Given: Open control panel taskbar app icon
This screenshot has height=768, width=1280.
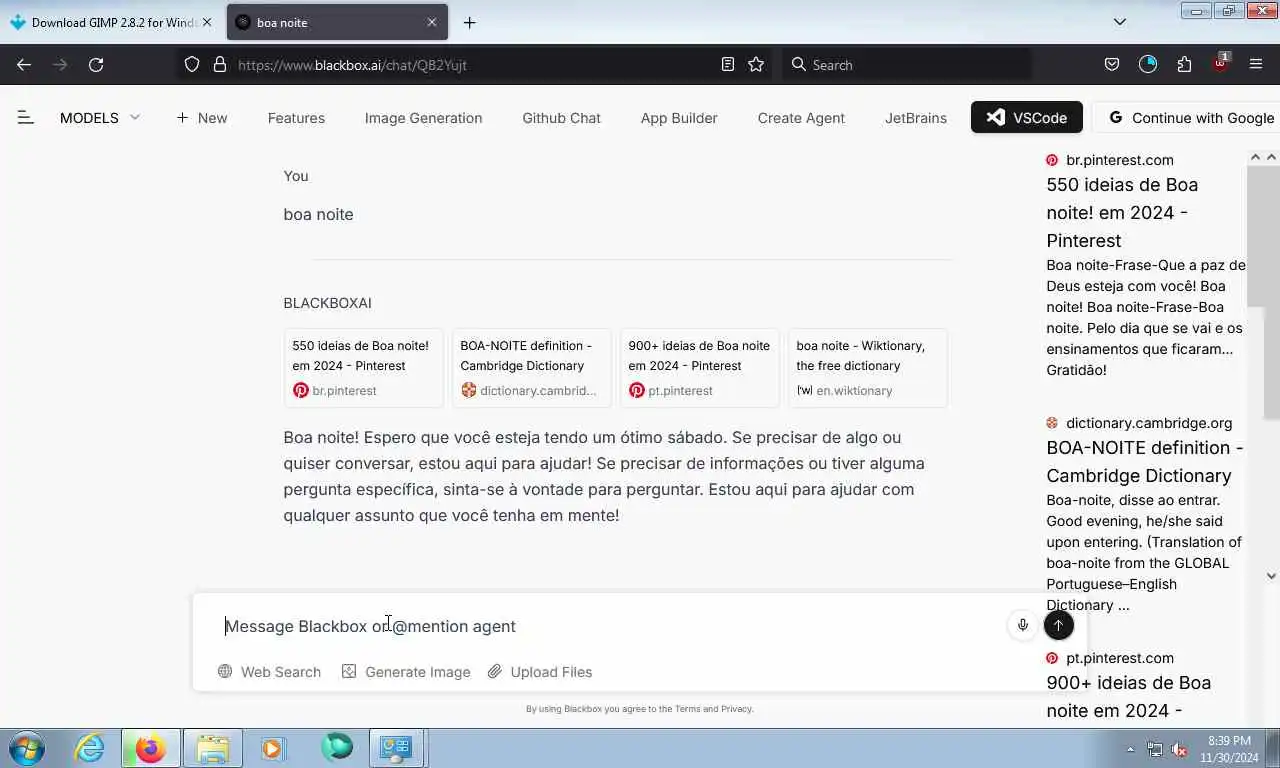Looking at the screenshot, I should [397, 748].
